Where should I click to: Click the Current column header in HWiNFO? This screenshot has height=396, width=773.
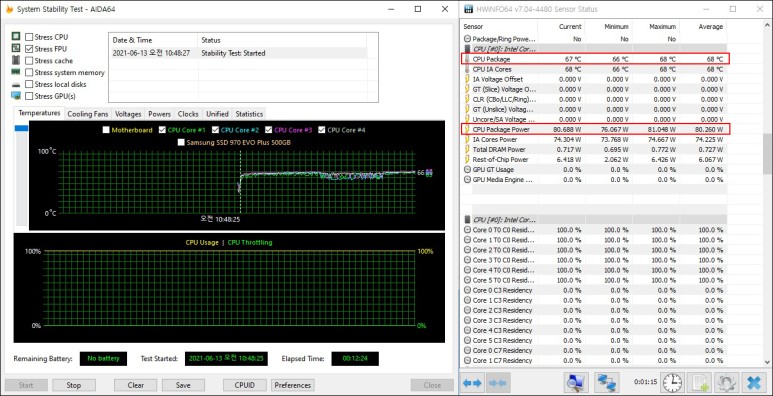[570, 27]
